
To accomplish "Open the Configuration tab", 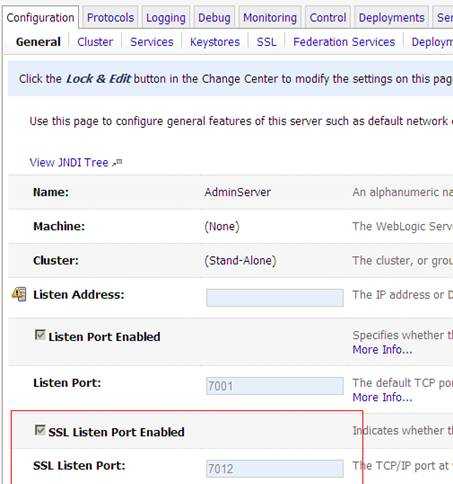I will [40, 18].
